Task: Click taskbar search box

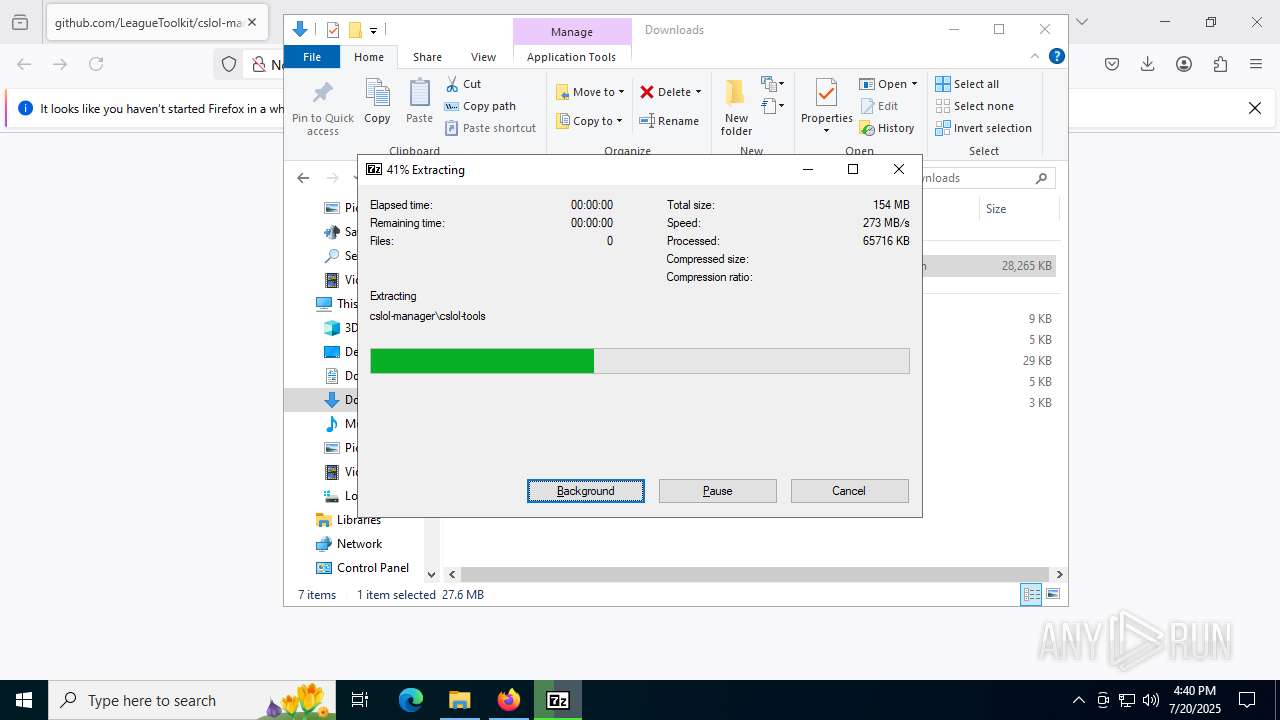Action: [192, 700]
